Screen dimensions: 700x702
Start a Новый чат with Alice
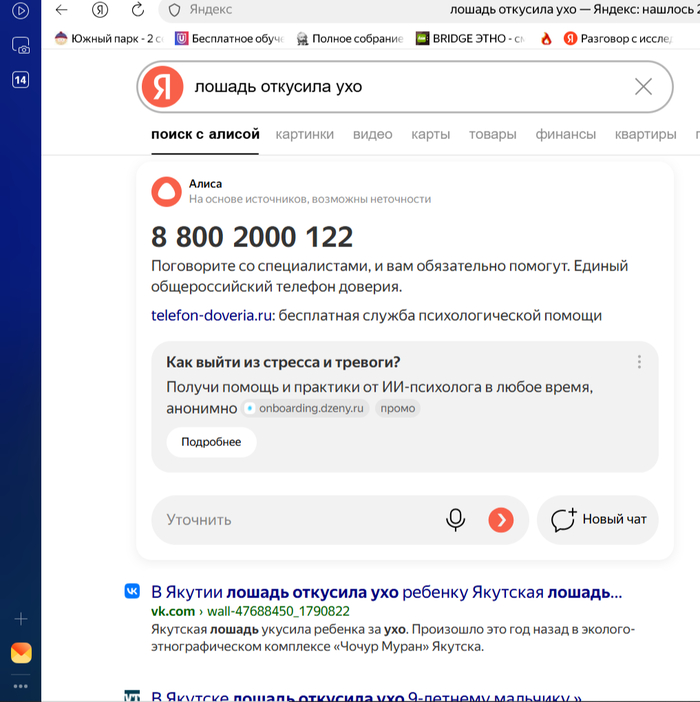coord(598,520)
